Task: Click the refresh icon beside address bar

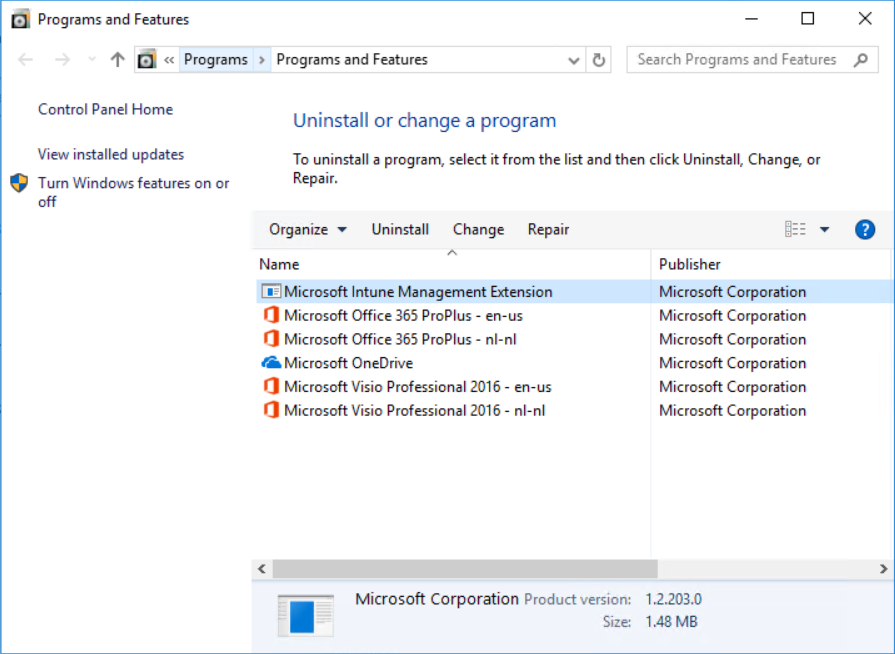Action: click(x=598, y=59)
